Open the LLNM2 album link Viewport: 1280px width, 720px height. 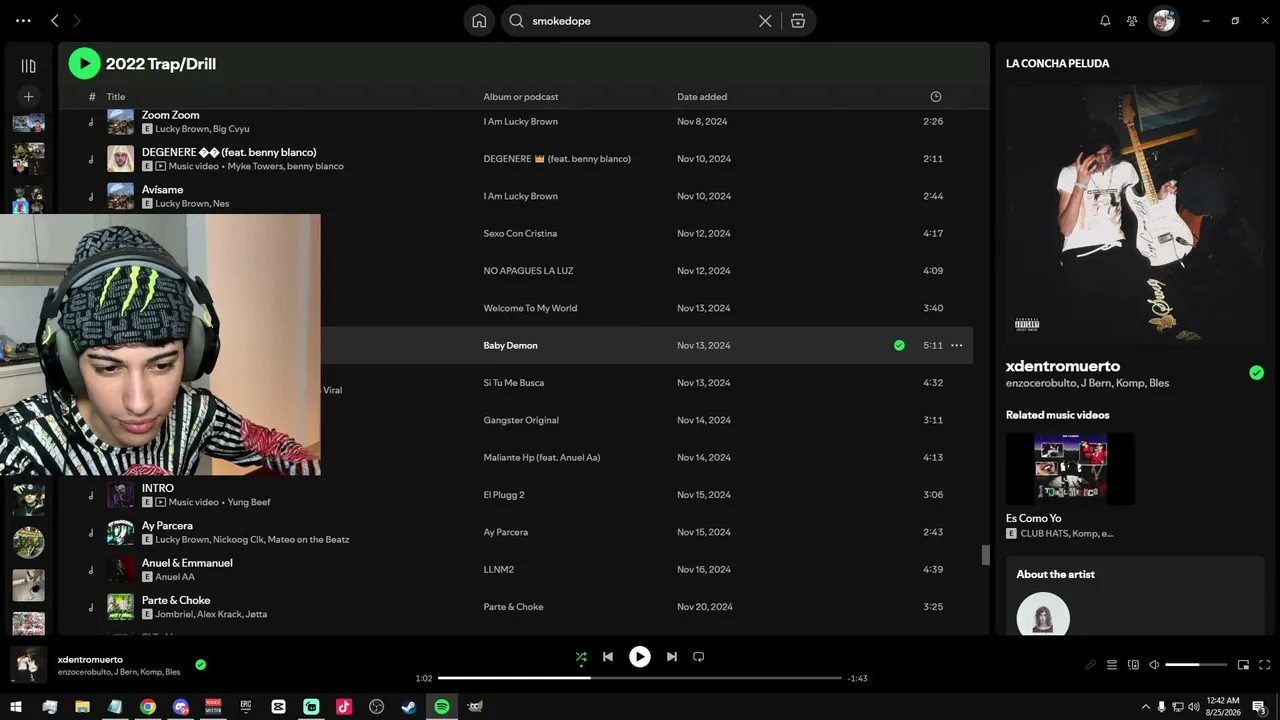click(498, 570)
